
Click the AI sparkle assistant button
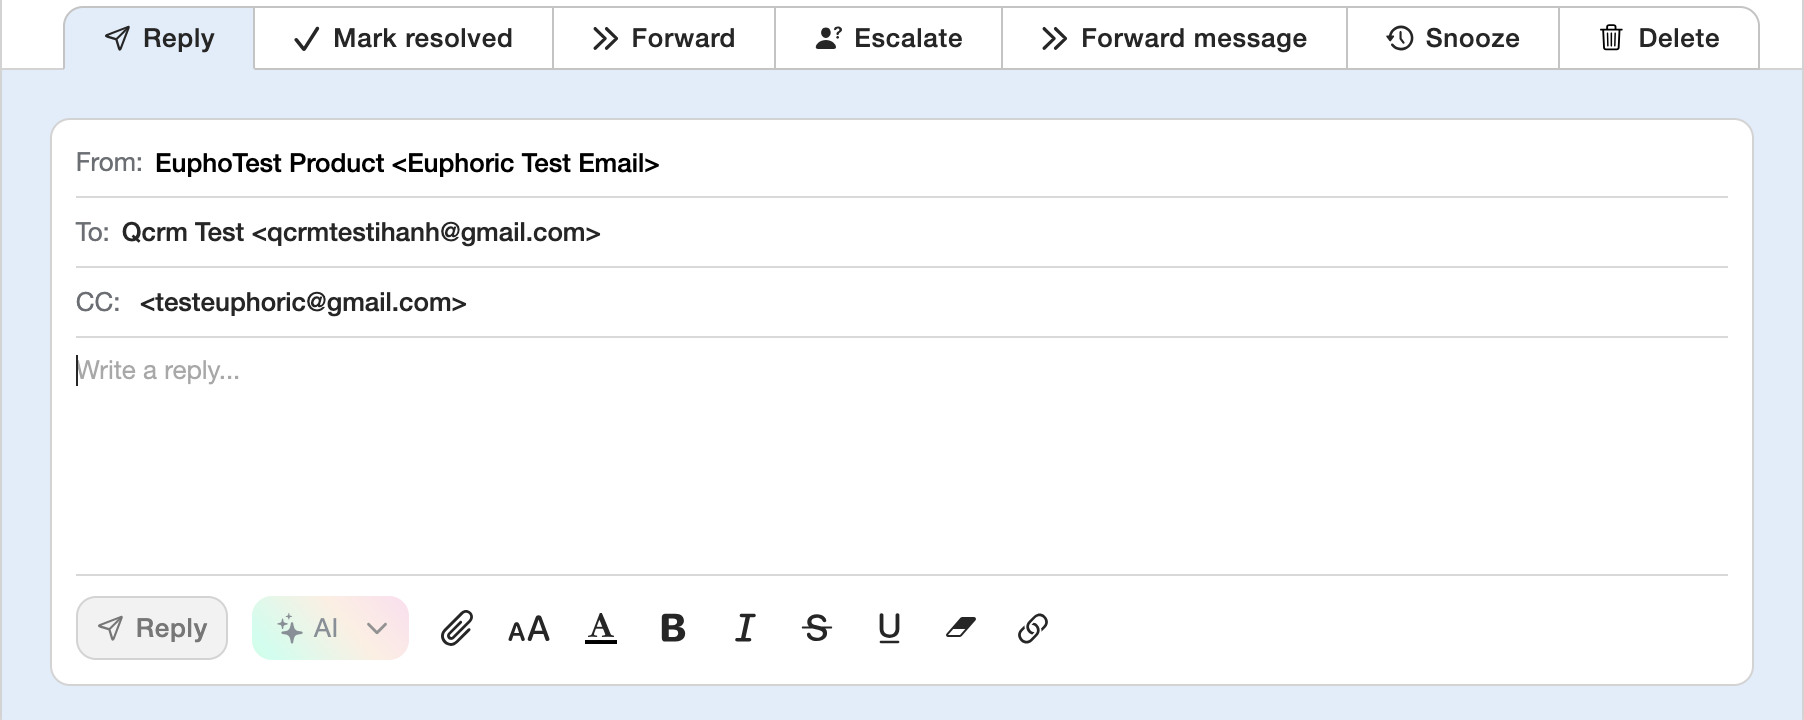pos(307,628)
